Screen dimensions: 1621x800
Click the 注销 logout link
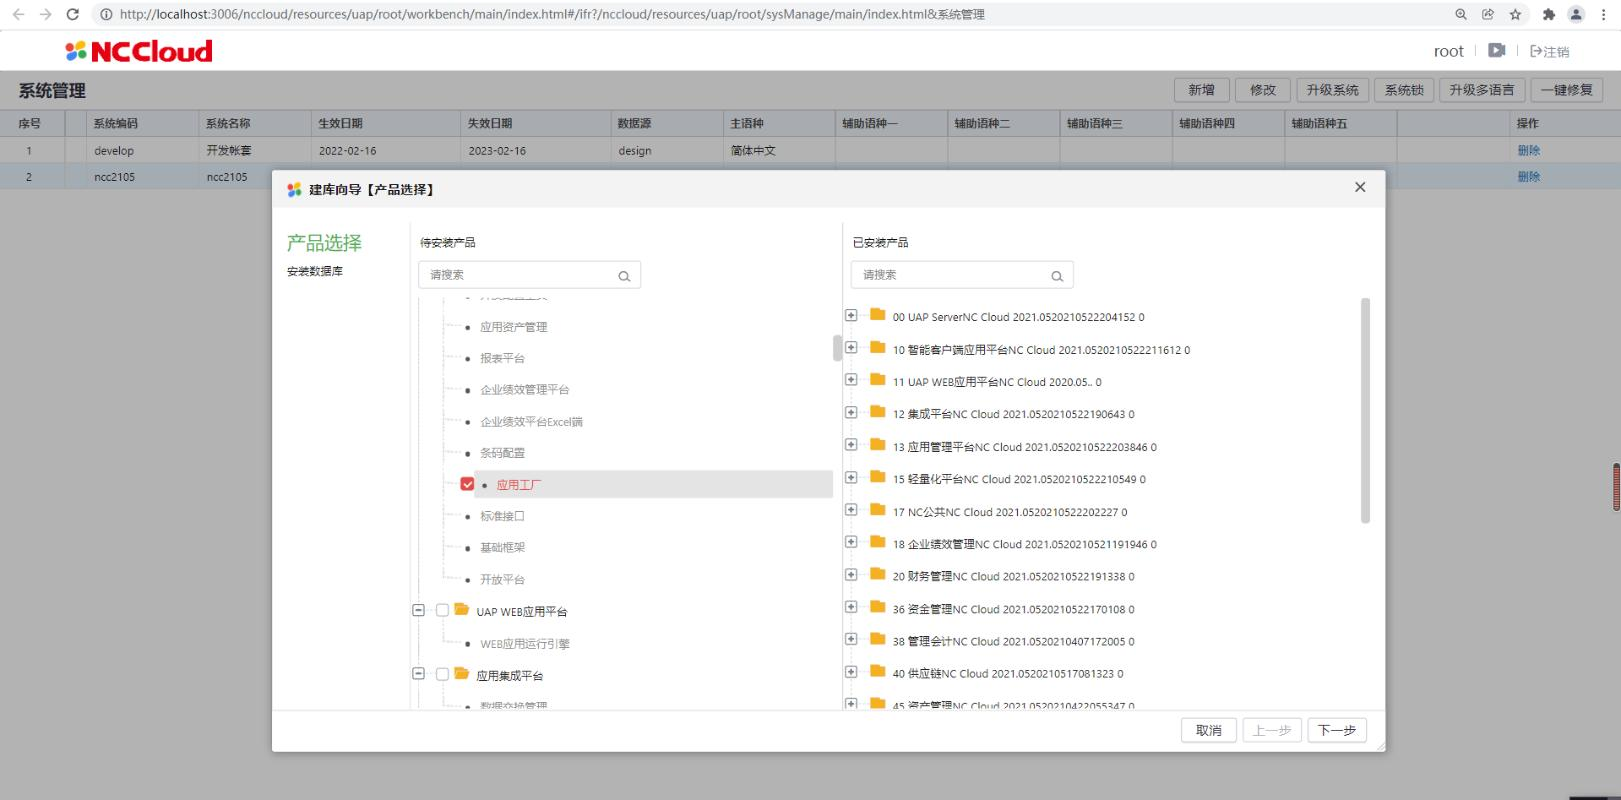coord(1550,51)
